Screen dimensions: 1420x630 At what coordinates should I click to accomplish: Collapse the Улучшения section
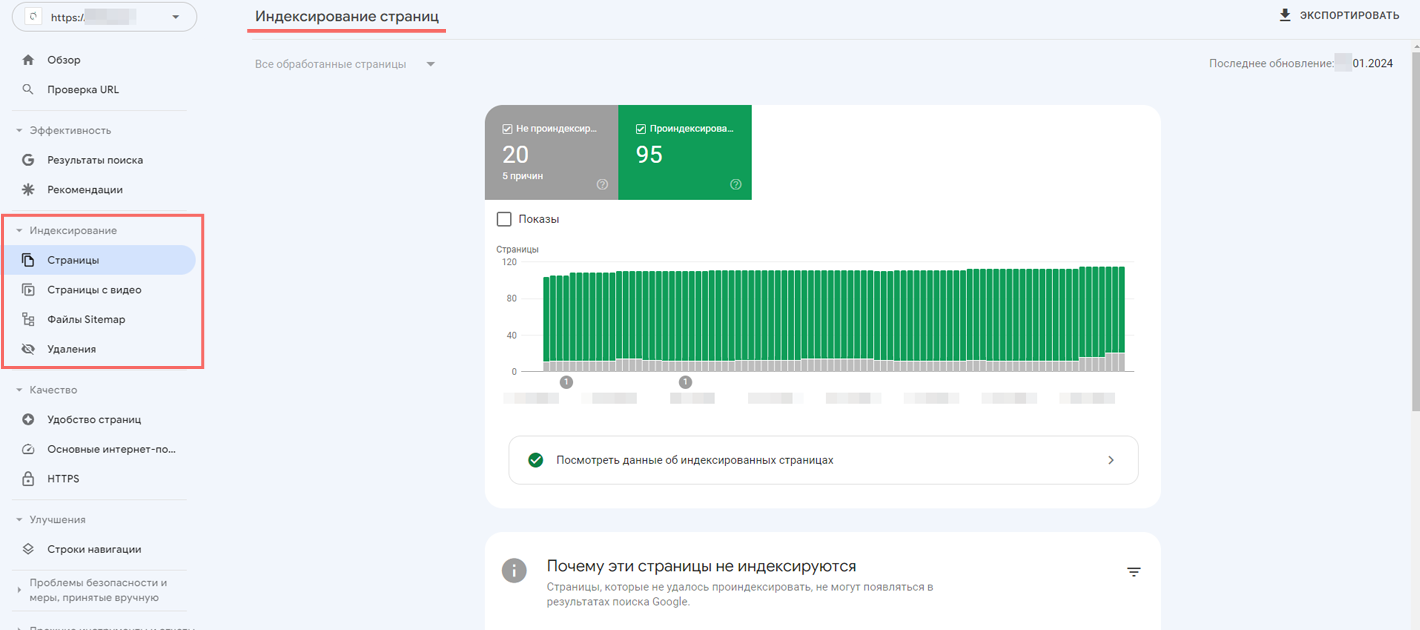point(19,520)
